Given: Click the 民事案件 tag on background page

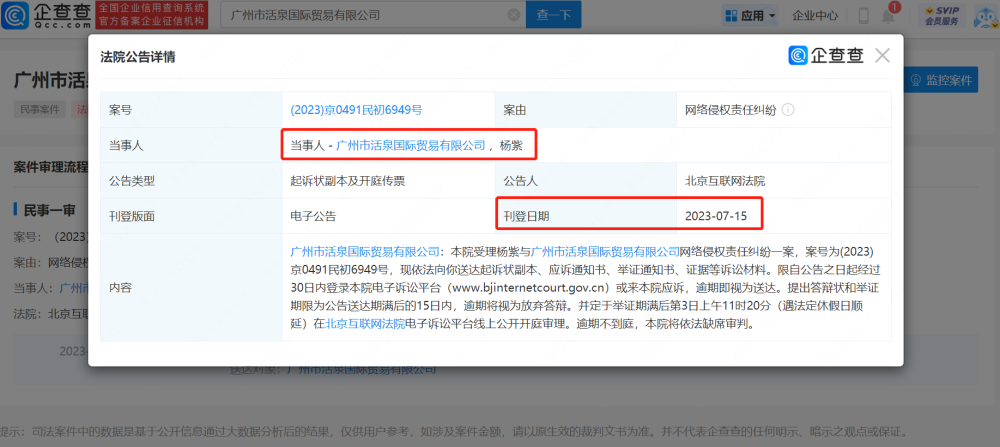Looking at the screenshot, I should 40,109.
